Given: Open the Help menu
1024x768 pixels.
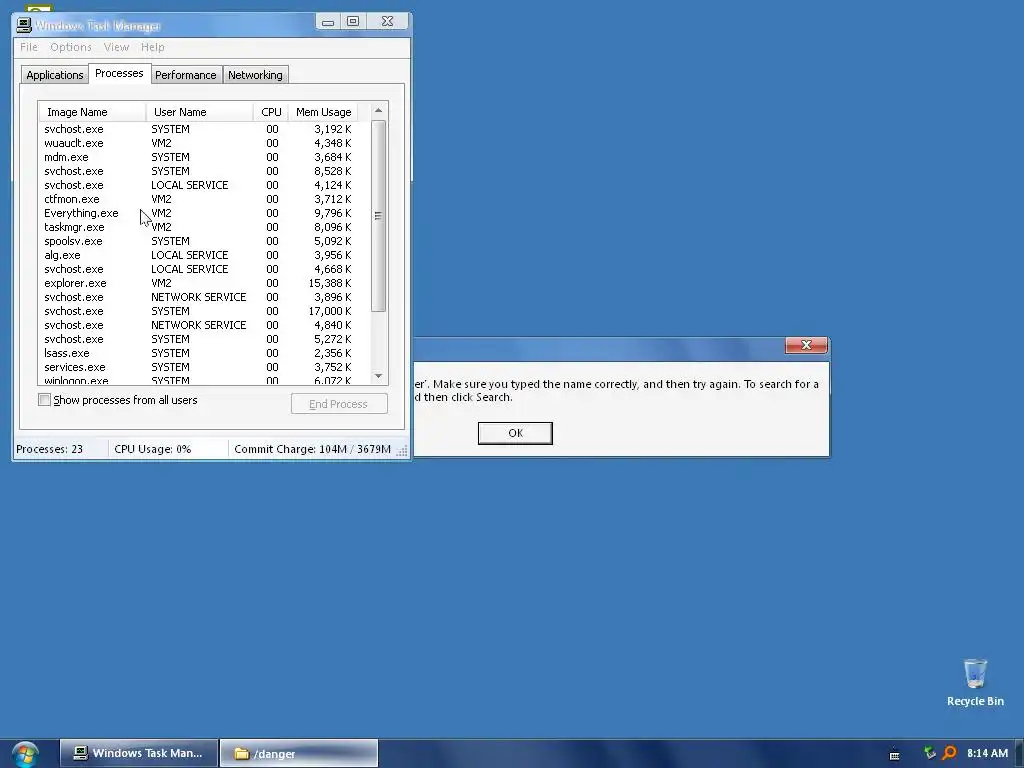Looking at the screenshot, I should pyautogui.click(x=152, y=47).
